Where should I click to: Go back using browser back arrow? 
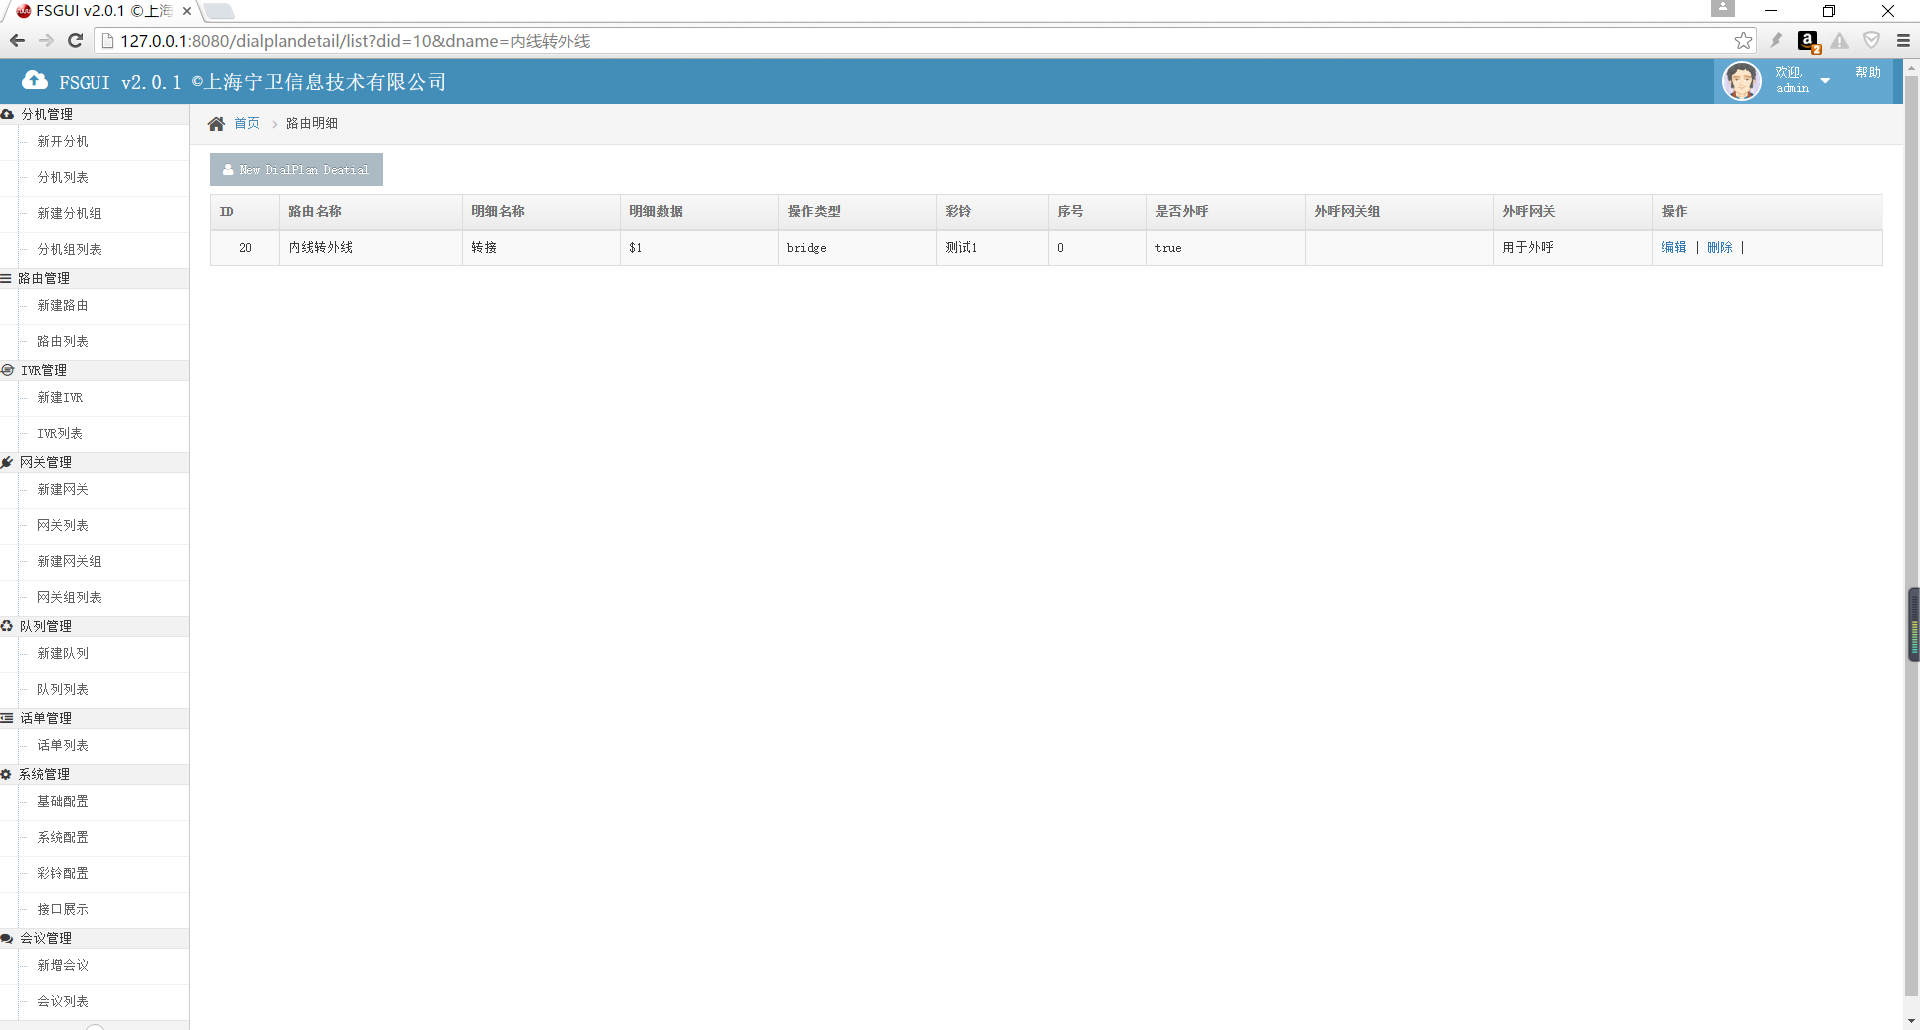[x=17, y=41]
